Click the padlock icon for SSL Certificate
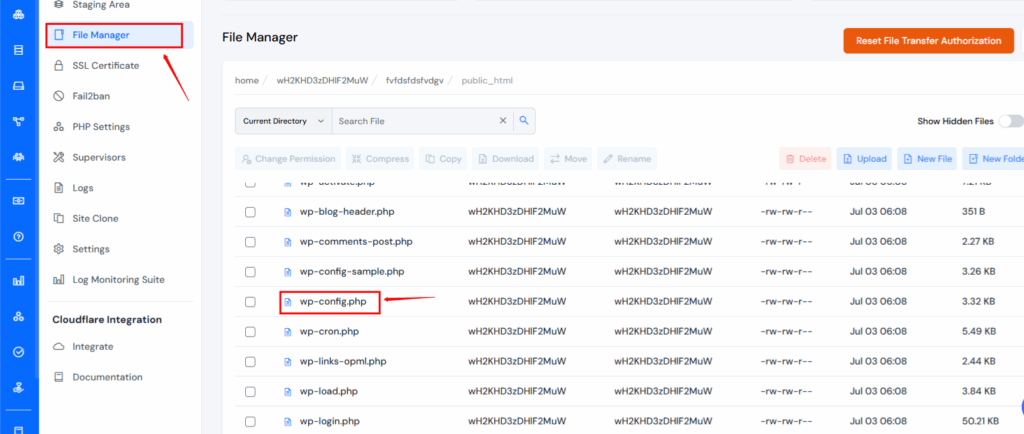The height and width of the screenshot is (434, 1024). point(59,65)
